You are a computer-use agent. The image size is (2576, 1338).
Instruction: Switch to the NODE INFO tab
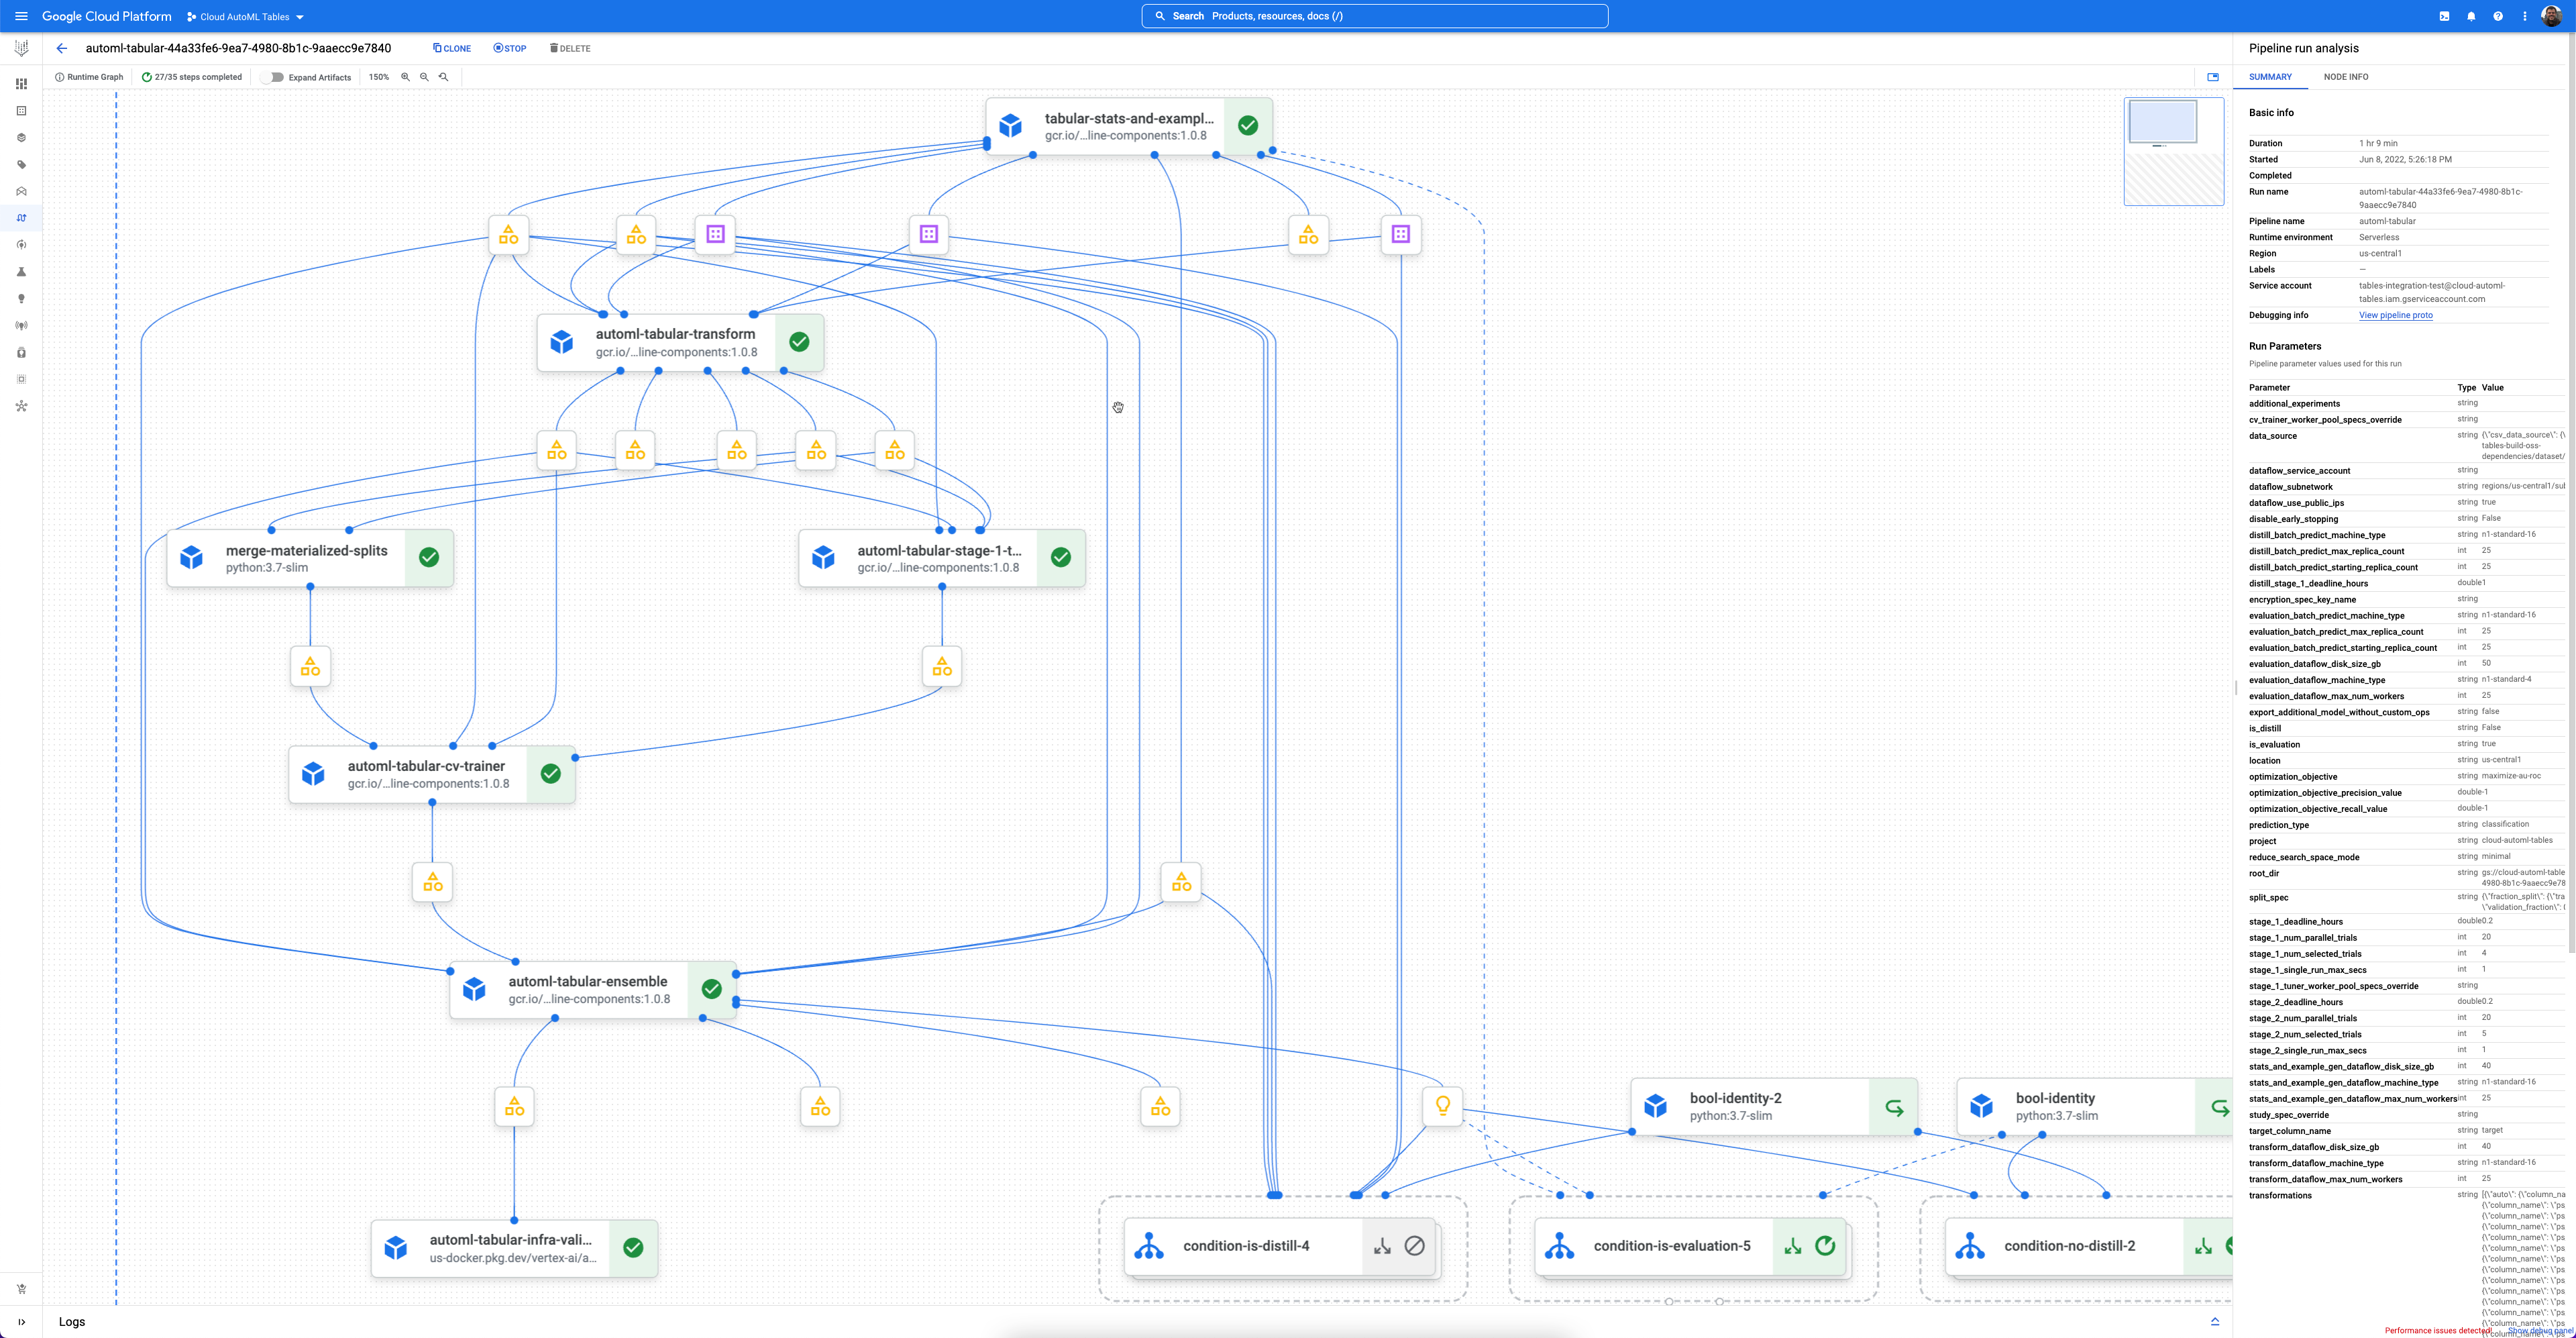pos(2346,77)
